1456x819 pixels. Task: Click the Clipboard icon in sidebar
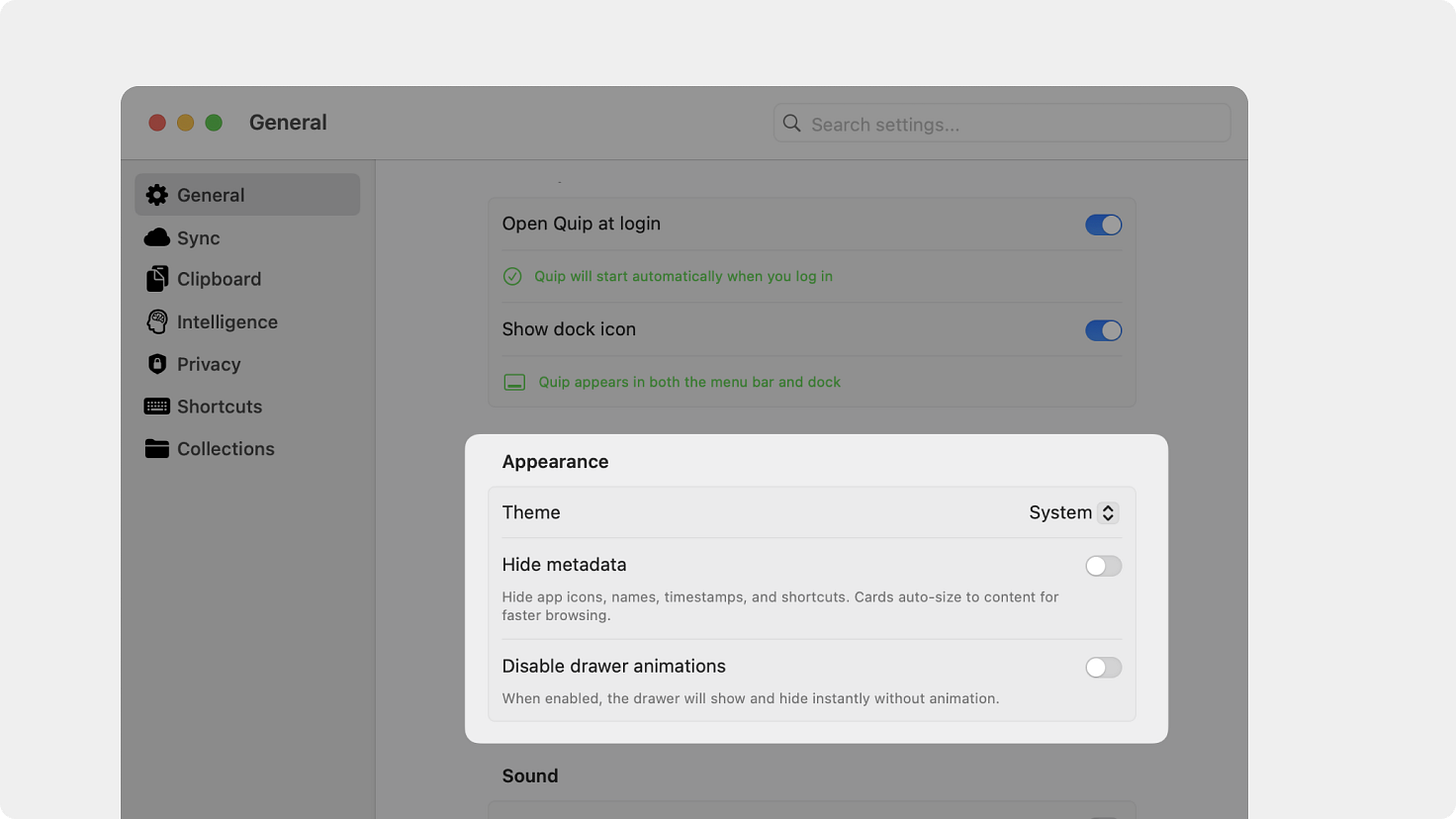pyautogui.click(x=157, y=279)
